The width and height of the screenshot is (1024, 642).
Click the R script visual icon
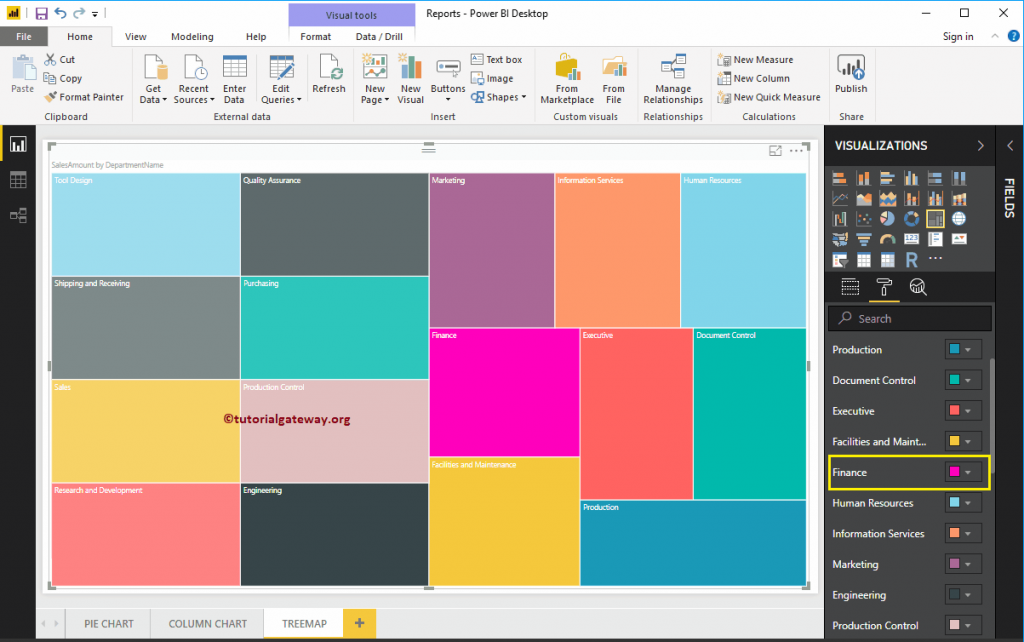pos(911,258)
